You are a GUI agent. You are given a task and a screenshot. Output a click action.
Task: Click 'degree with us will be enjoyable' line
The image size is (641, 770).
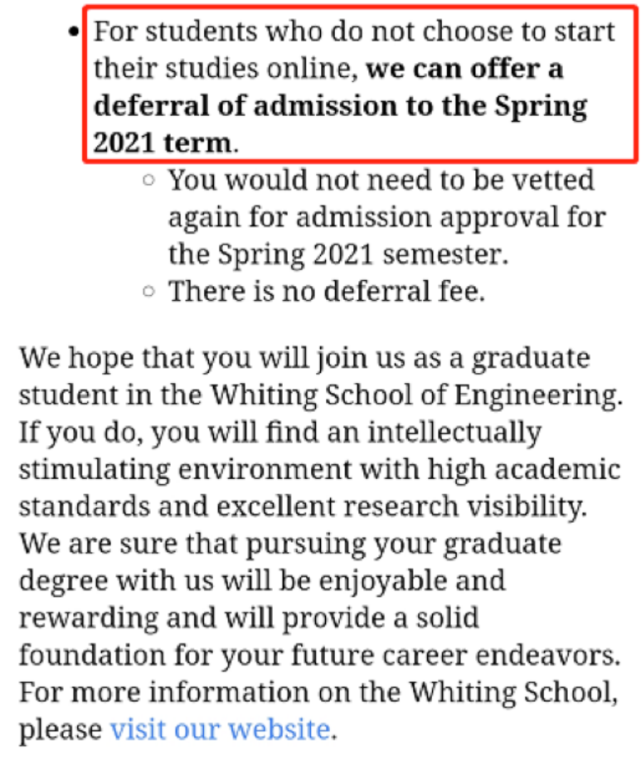tap(262, 581)
